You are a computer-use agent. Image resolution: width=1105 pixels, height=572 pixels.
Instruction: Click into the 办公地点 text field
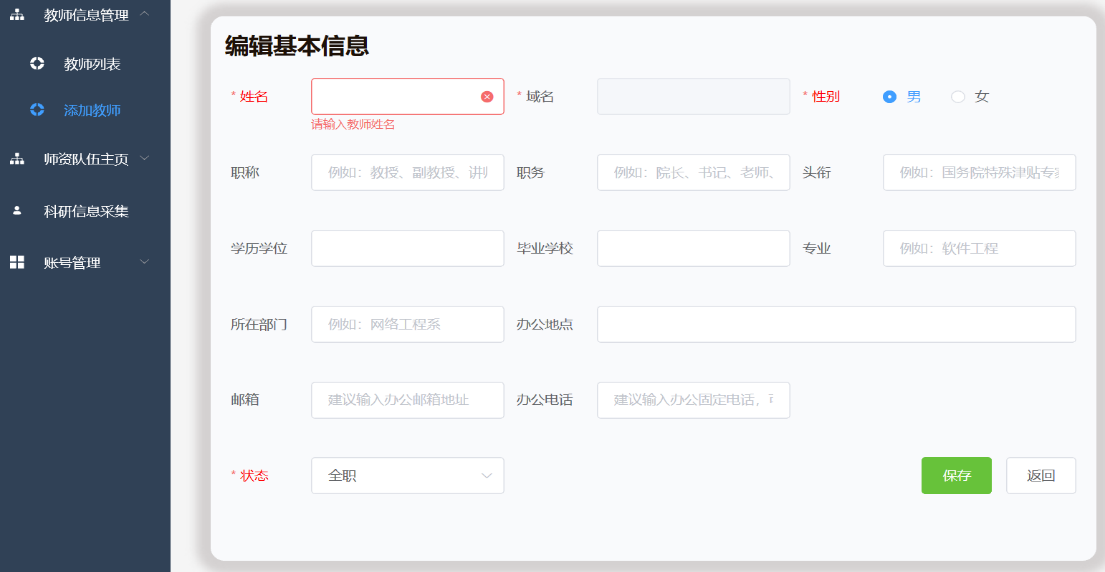[x=835, y=324]
